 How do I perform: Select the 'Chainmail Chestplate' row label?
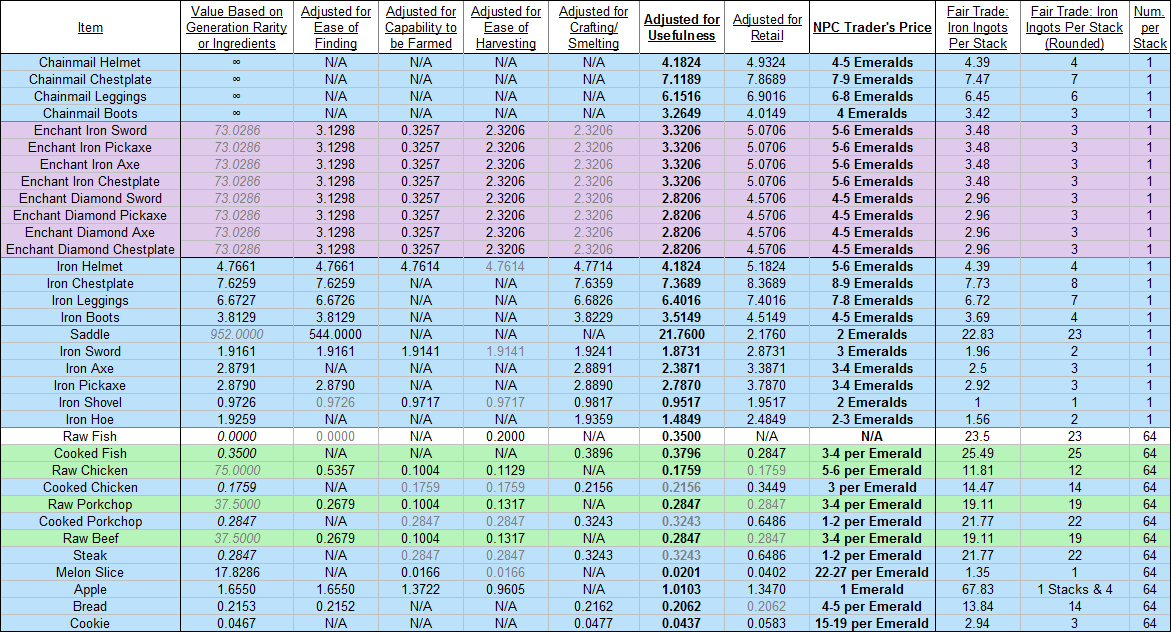[90, 79]
